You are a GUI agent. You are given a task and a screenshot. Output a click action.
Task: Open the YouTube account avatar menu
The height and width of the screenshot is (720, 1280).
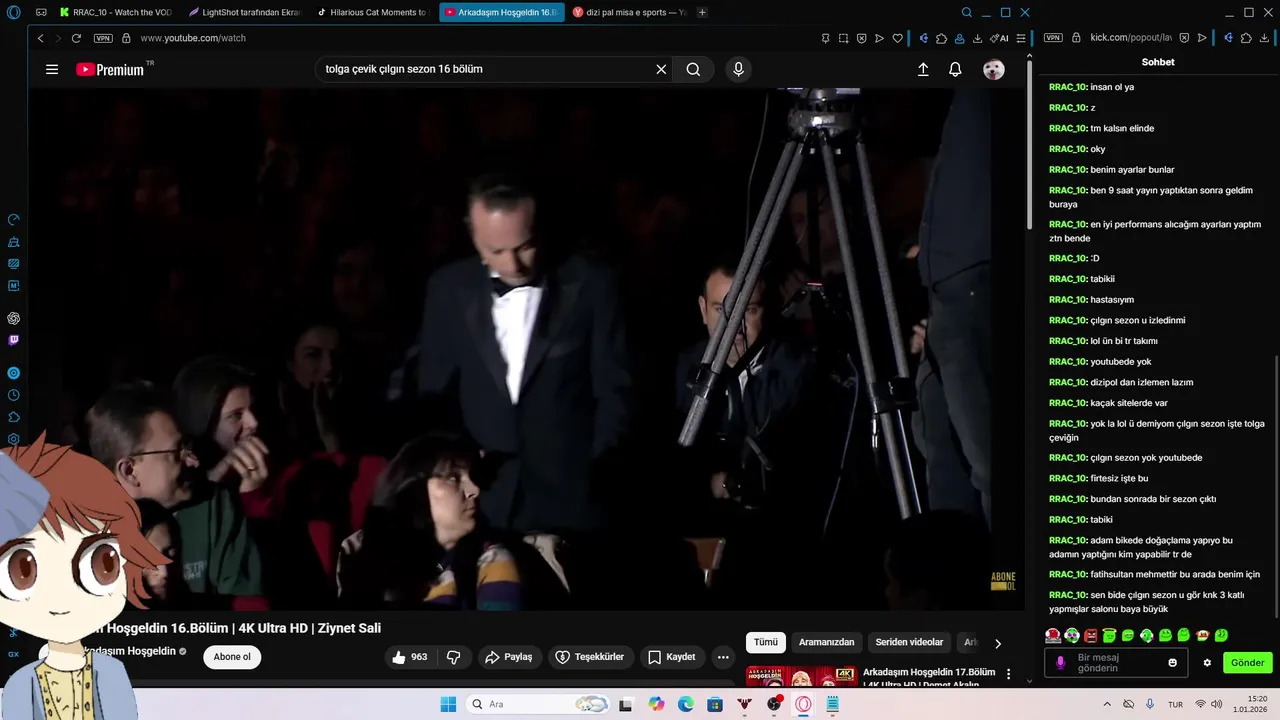point(993,69)
